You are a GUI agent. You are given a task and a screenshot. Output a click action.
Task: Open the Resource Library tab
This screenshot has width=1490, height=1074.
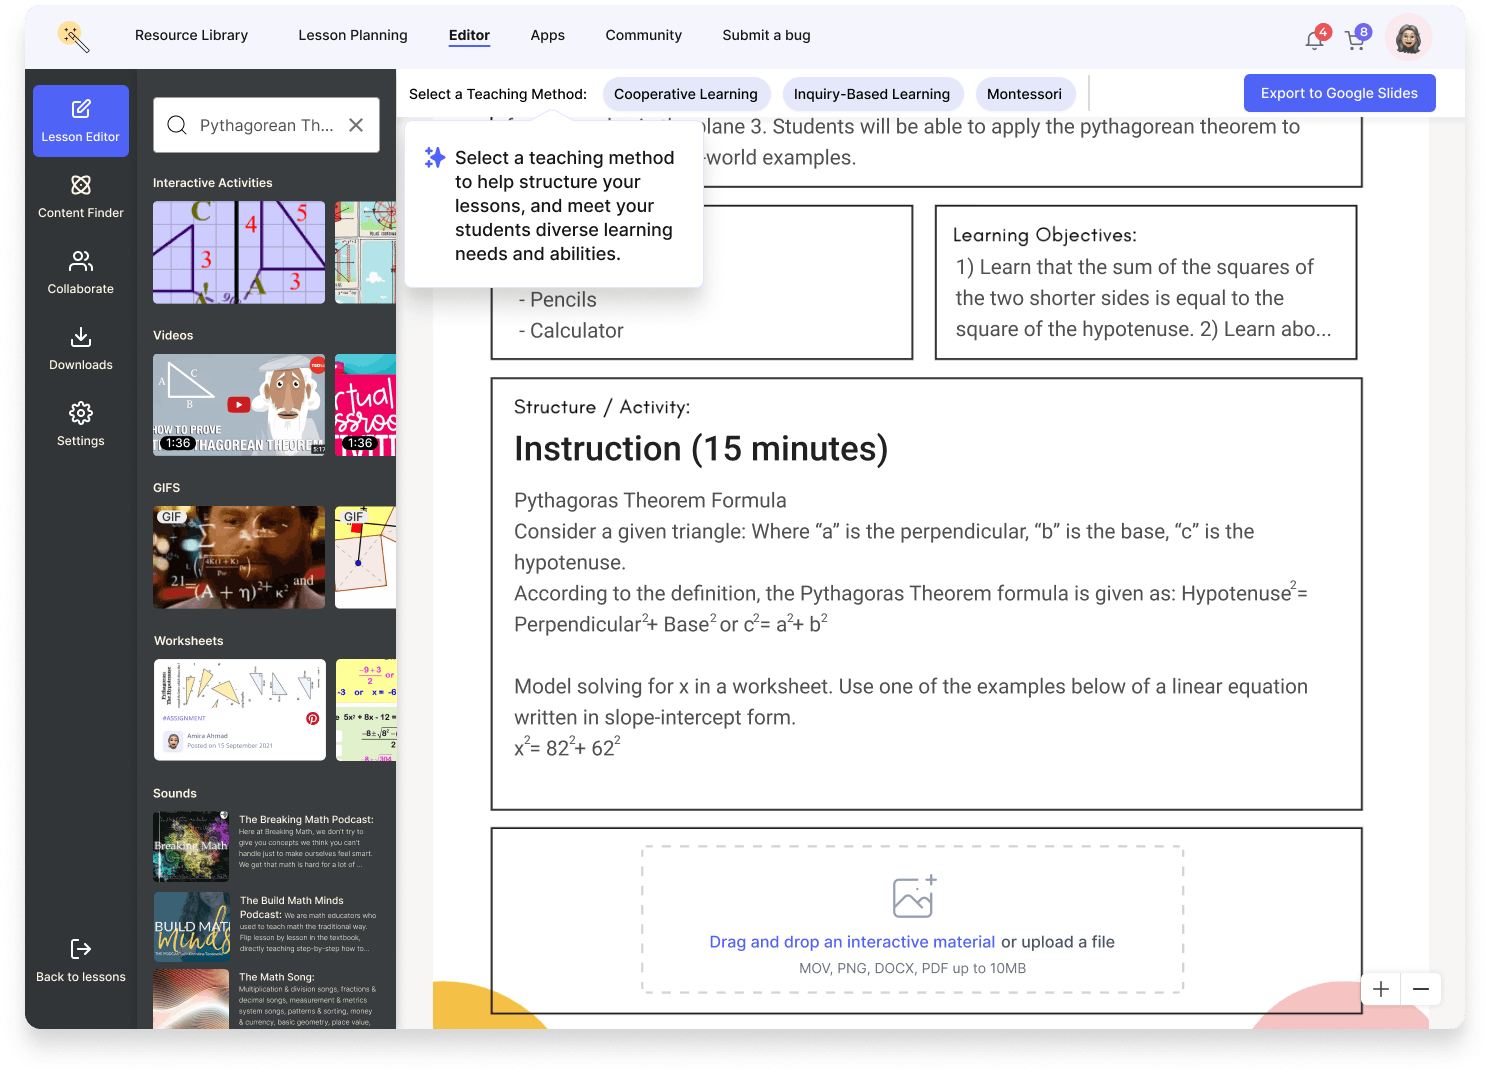point(191,35)
